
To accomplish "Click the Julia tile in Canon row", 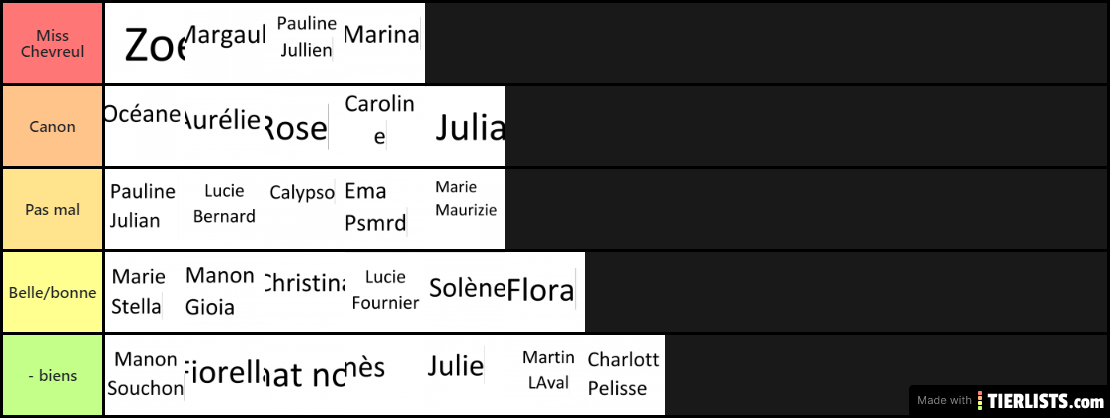I will [465, 127].
